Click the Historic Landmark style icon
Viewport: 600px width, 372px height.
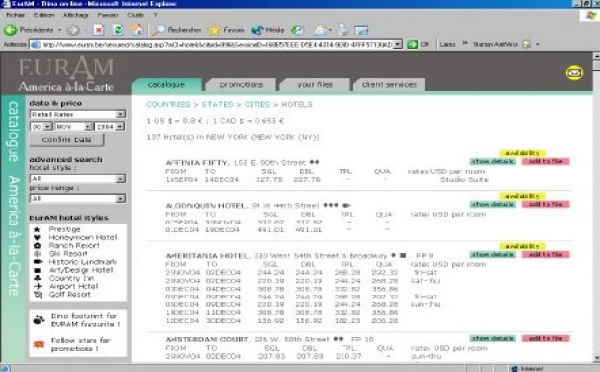click(x=38, y=262)
